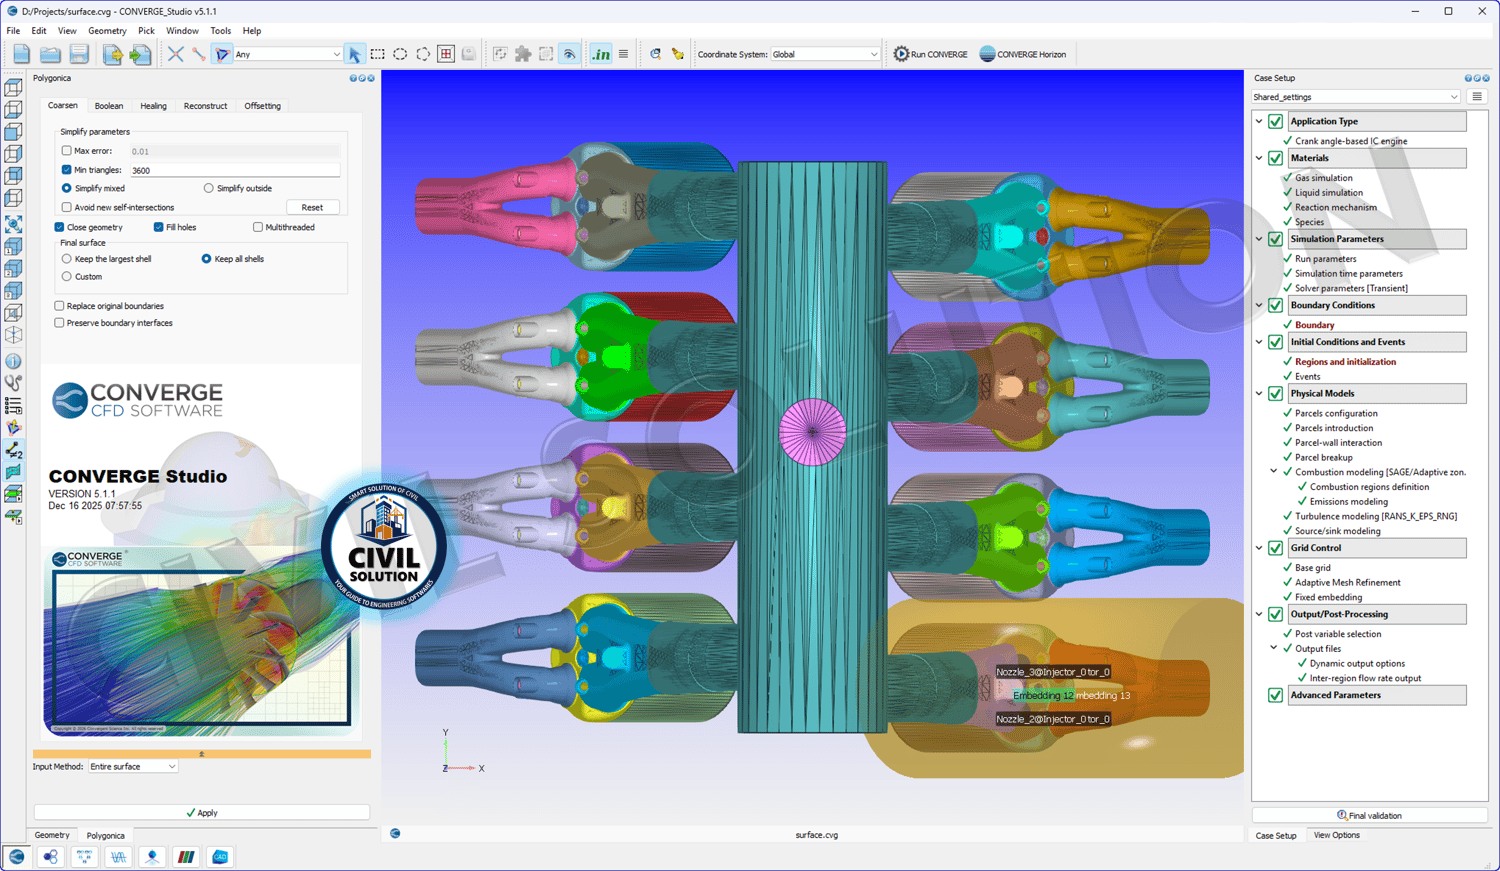Uncheck the Min triangles checkbox
The height and width of the screenshot is (871, 1500).
tap(67, 170)
